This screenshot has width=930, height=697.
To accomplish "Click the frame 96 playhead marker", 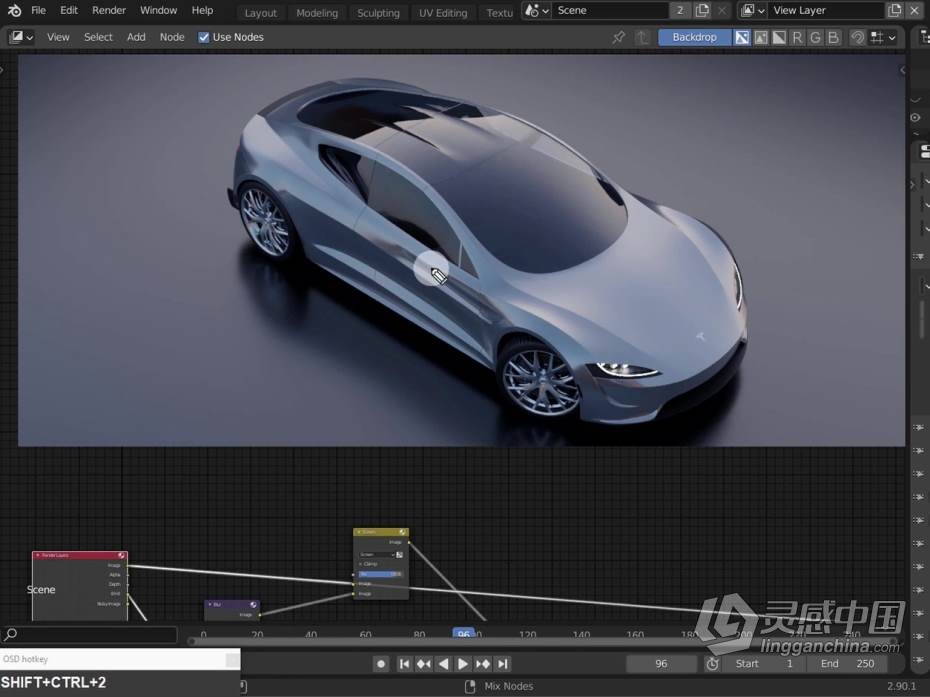I will pos(463,634).
